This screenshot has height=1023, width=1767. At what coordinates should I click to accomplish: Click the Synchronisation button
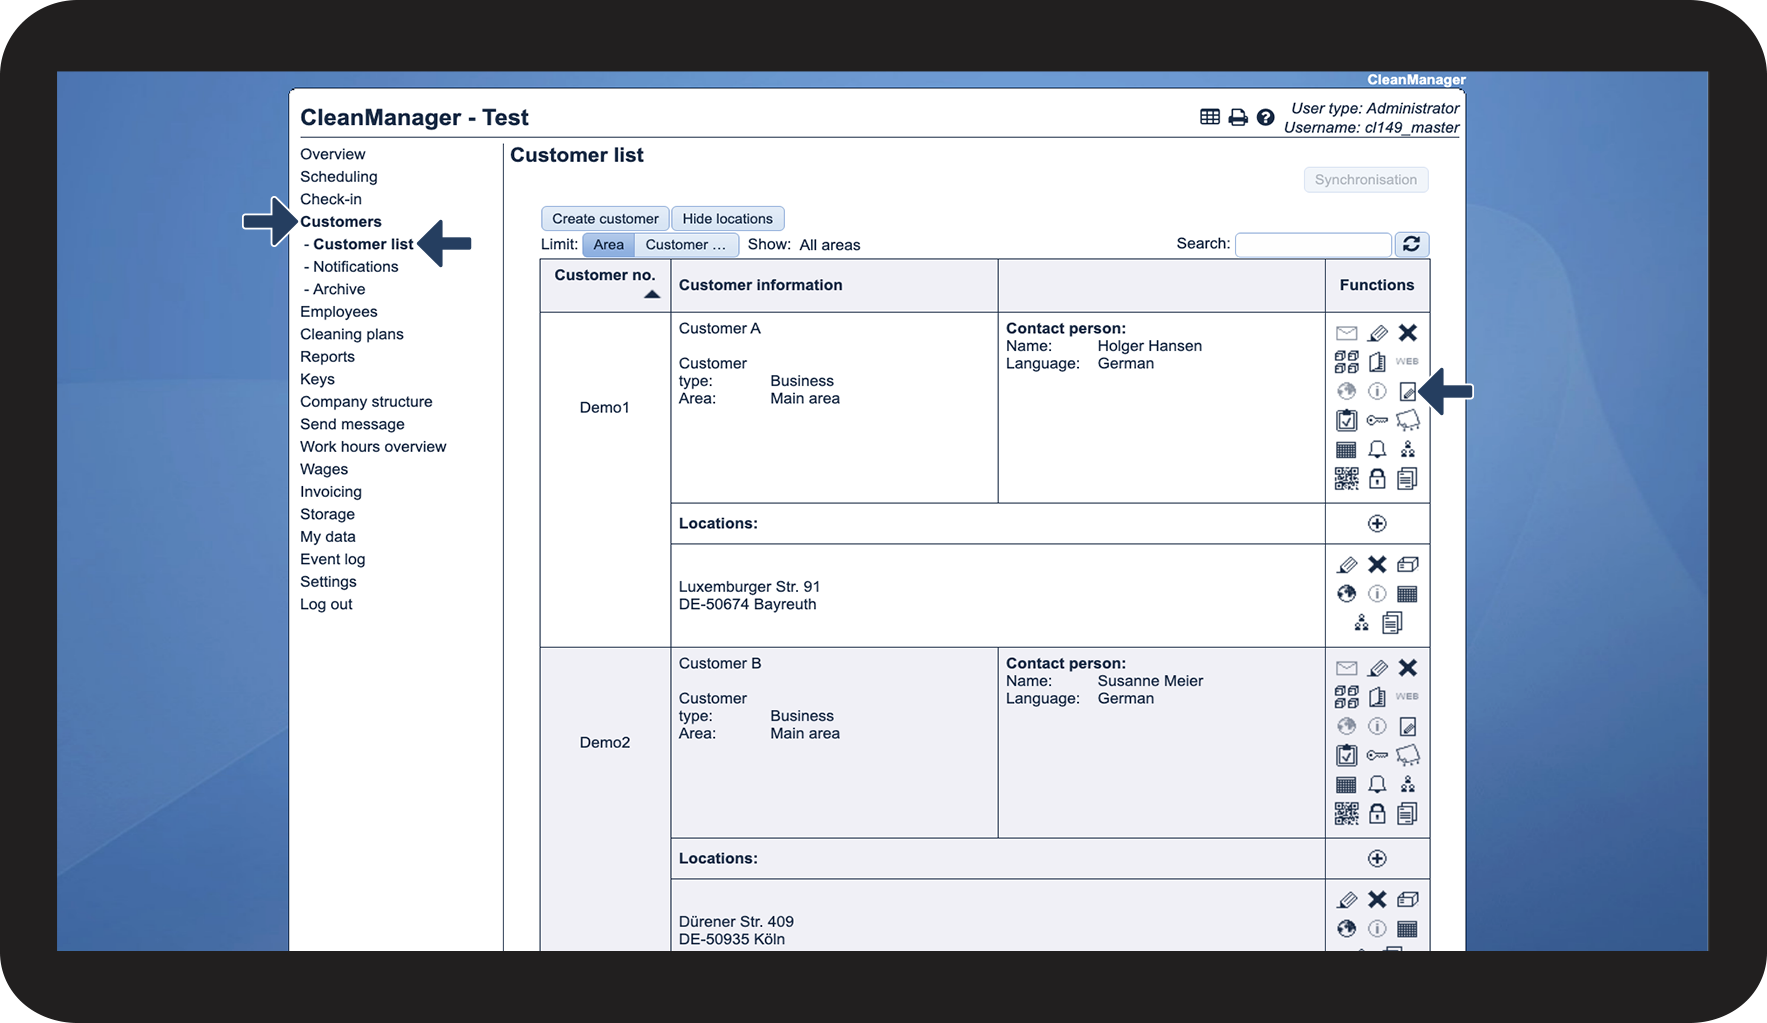pos(1366,180)
